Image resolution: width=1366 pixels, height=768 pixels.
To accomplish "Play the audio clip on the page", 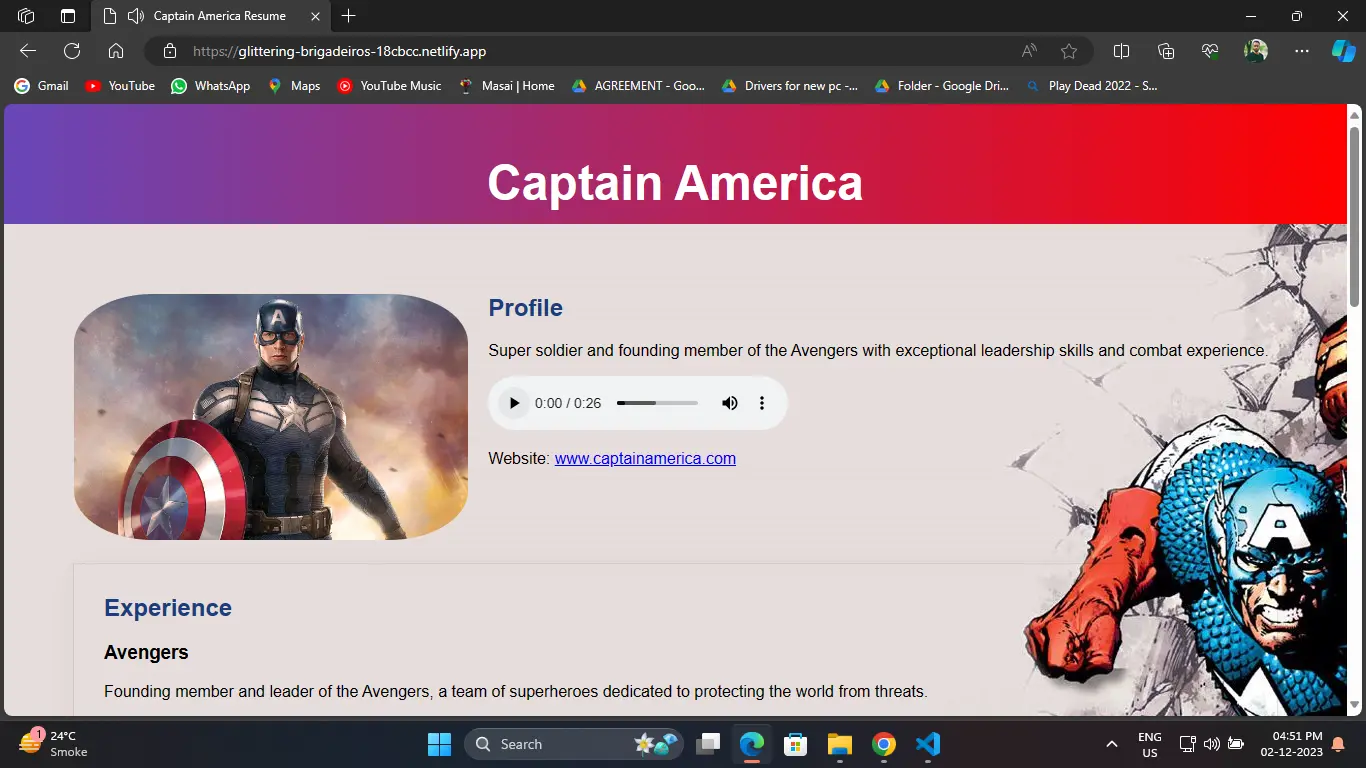I will (x=514, y=403).
